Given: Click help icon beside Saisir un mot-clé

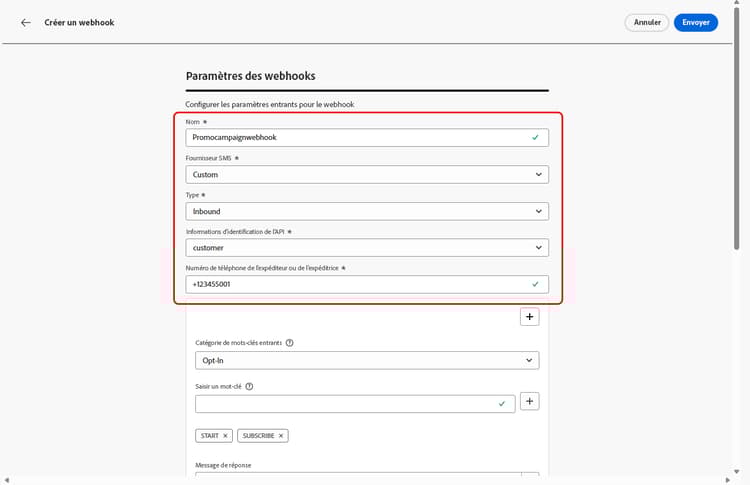Looking at the screenshot, I should (249, 386).
